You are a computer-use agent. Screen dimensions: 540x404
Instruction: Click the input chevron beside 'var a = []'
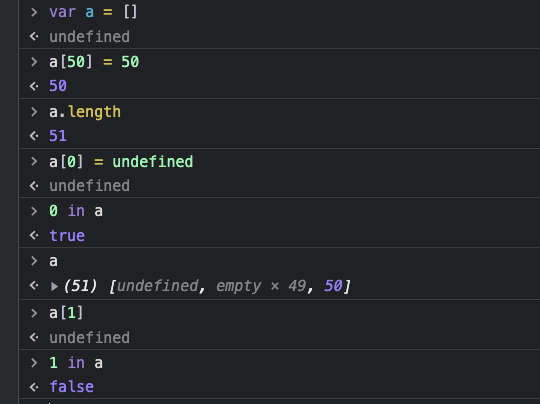tap(34, 12)
